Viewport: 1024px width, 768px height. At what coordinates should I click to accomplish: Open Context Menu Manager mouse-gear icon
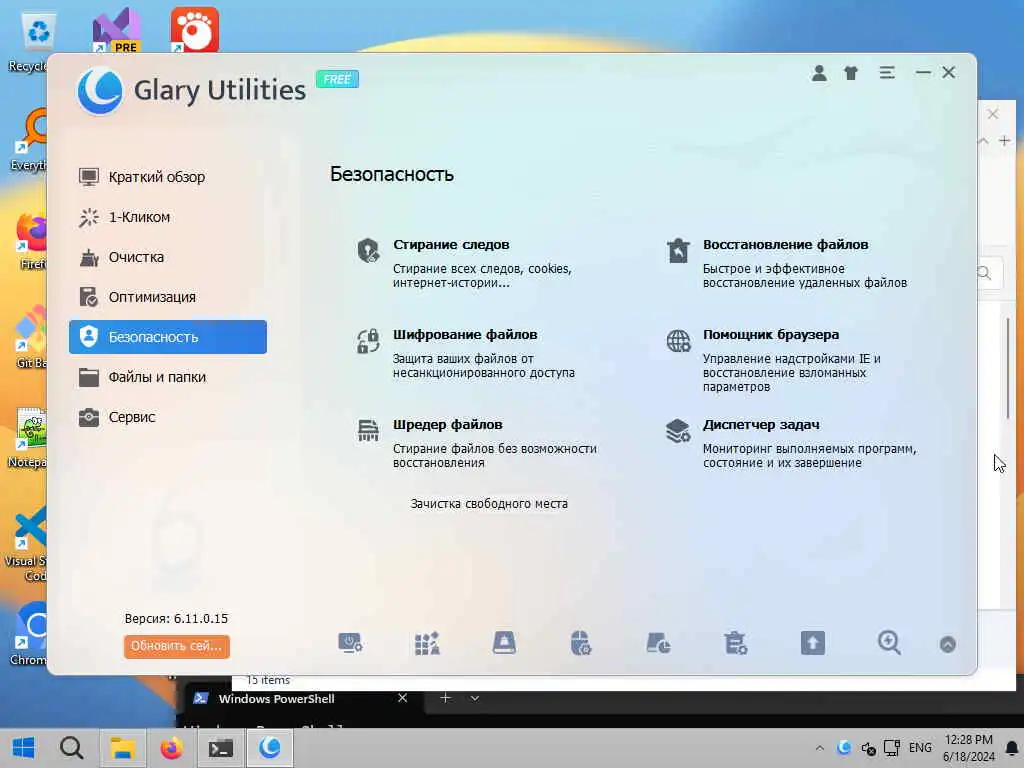point(581,643)
